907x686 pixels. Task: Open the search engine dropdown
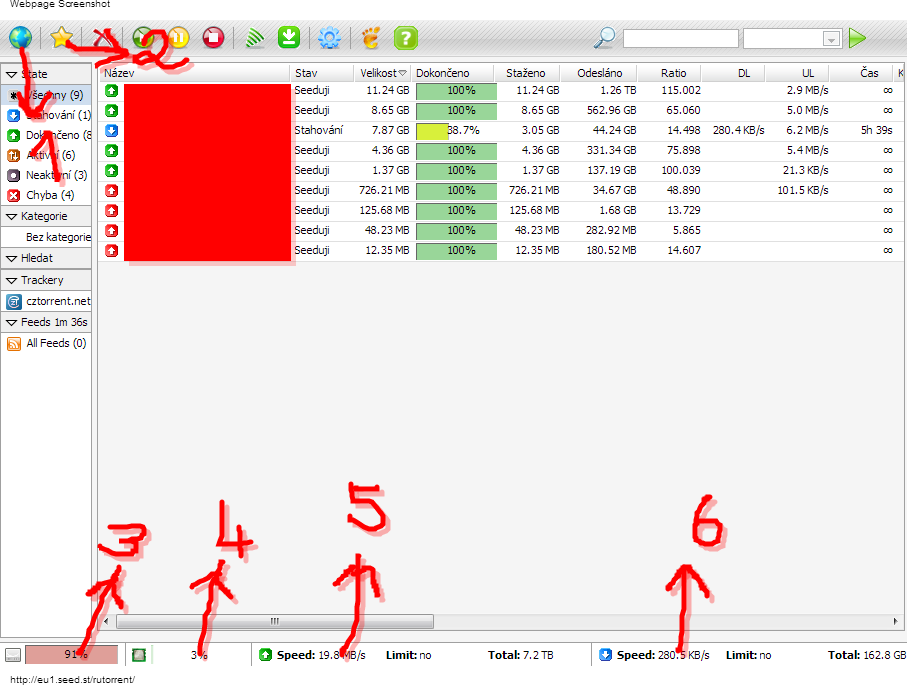pyautogui.click(x=831, y=39)
